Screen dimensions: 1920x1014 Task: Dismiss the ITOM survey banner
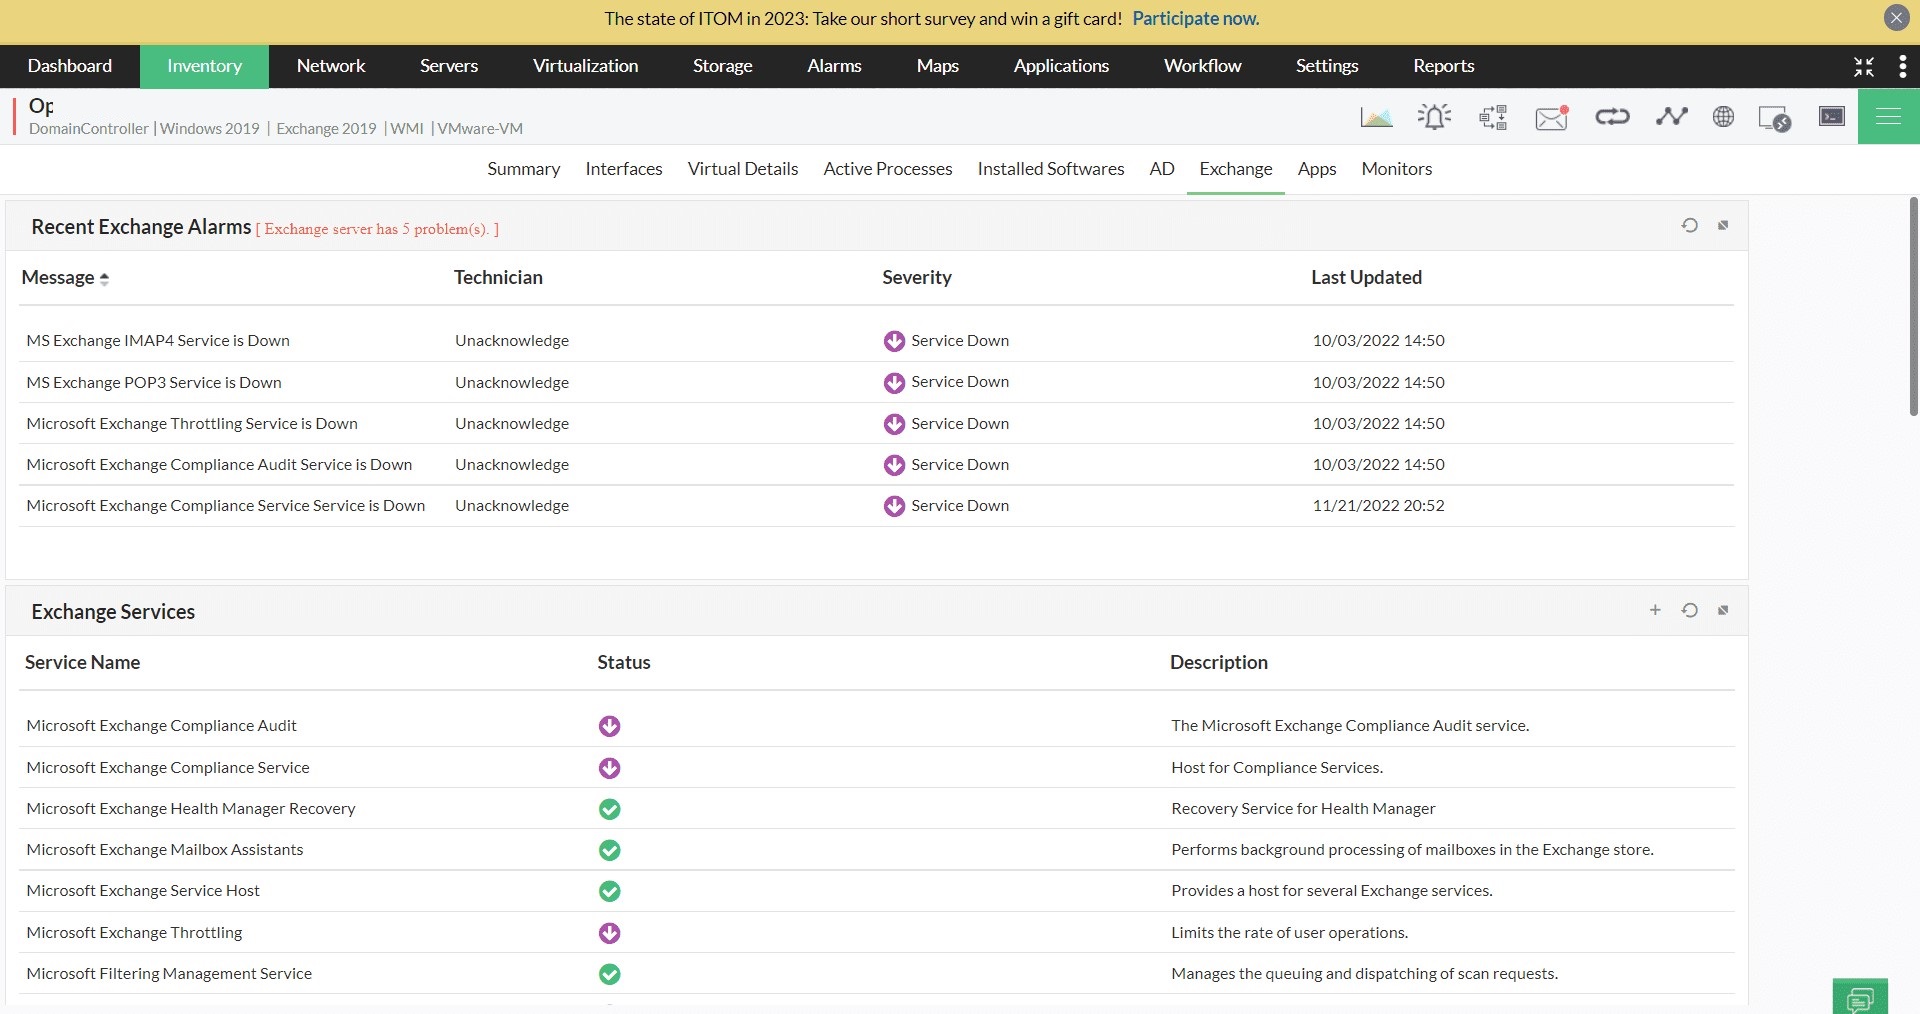[x=1896, y=18]
